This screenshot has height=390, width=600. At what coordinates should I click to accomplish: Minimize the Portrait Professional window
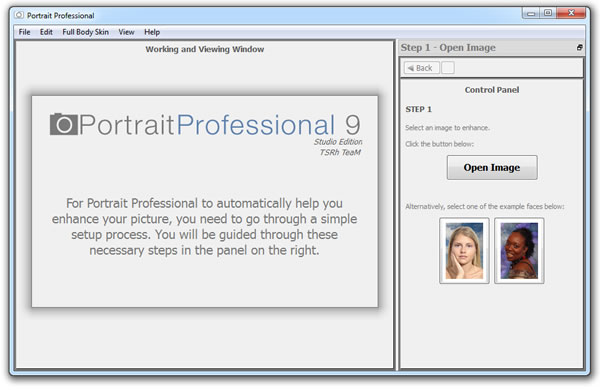point(531,13)
